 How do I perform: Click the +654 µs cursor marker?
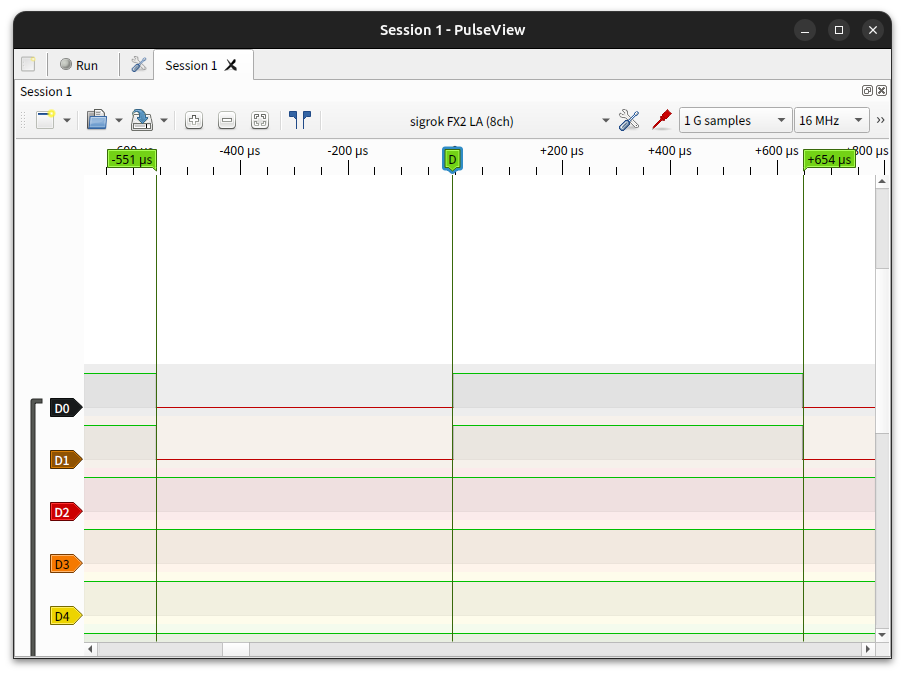tap(829, 159)
